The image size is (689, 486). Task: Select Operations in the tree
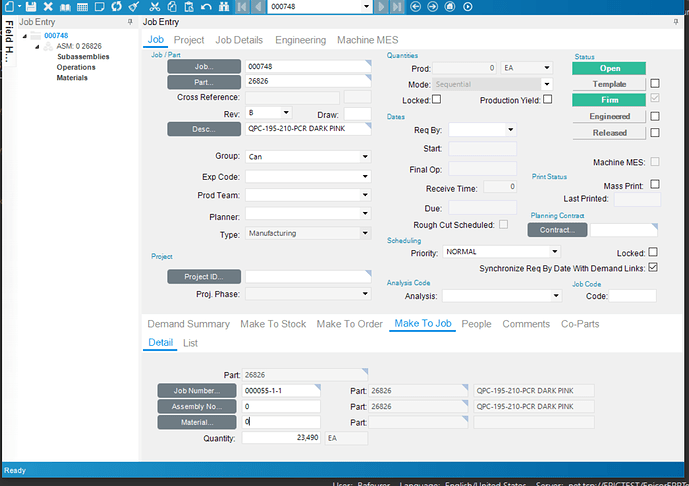pos(76,67)
